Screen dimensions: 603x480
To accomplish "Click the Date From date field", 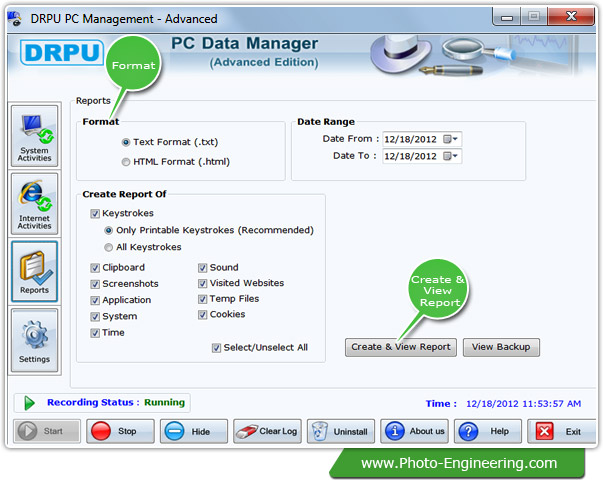I will pos(422,139).
